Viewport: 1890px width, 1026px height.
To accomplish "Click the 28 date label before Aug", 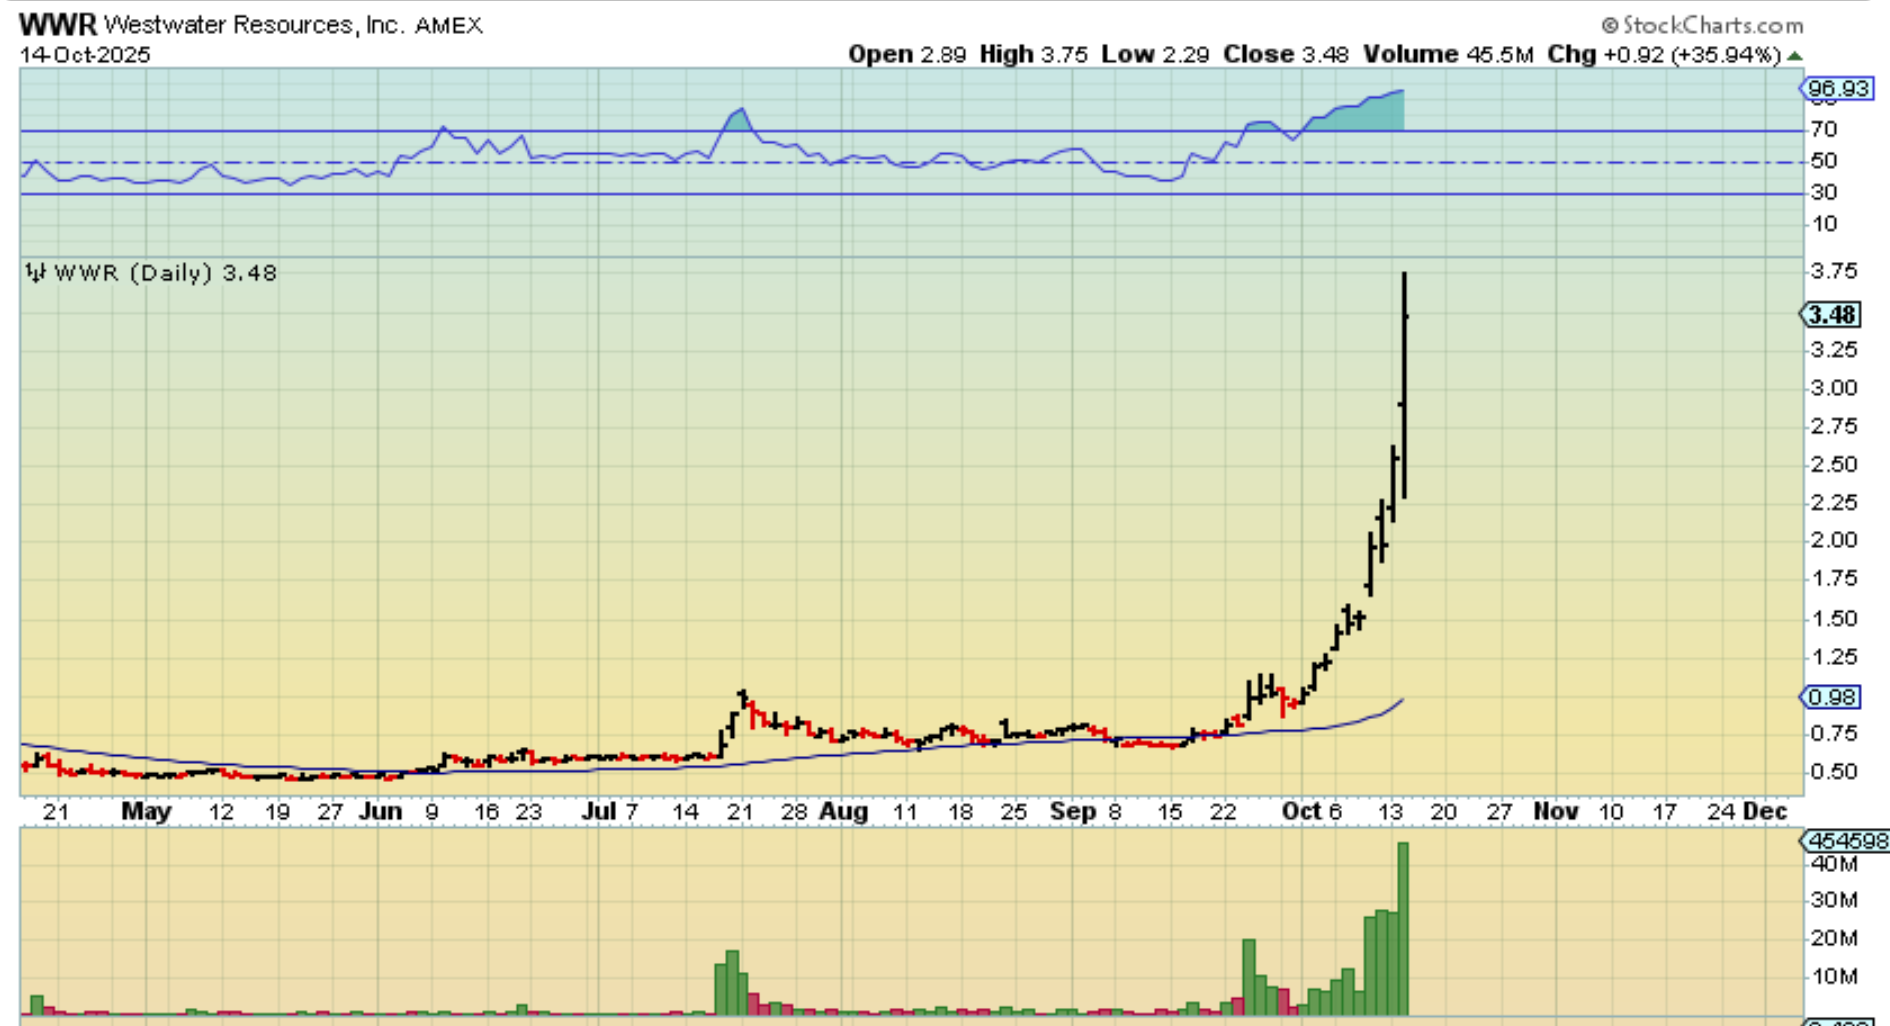I will [794, 812].
